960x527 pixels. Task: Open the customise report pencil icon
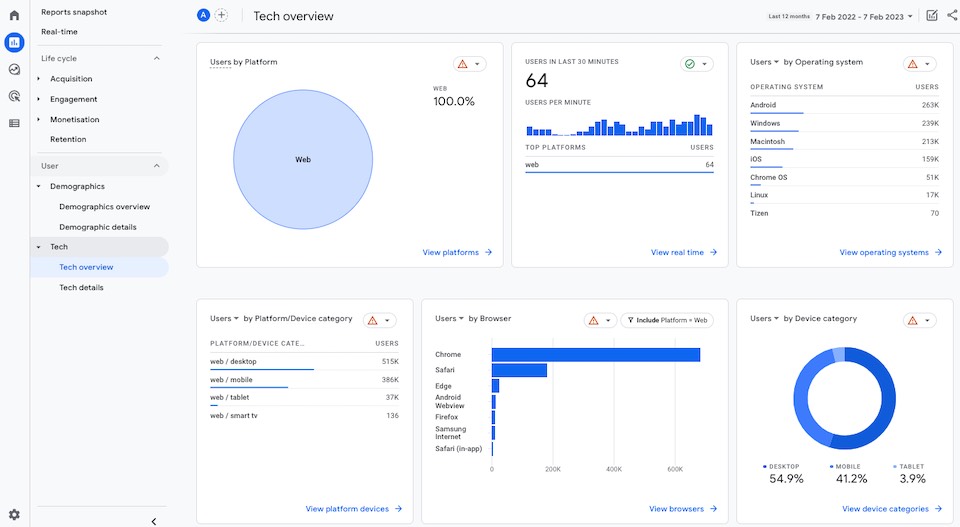932,15
